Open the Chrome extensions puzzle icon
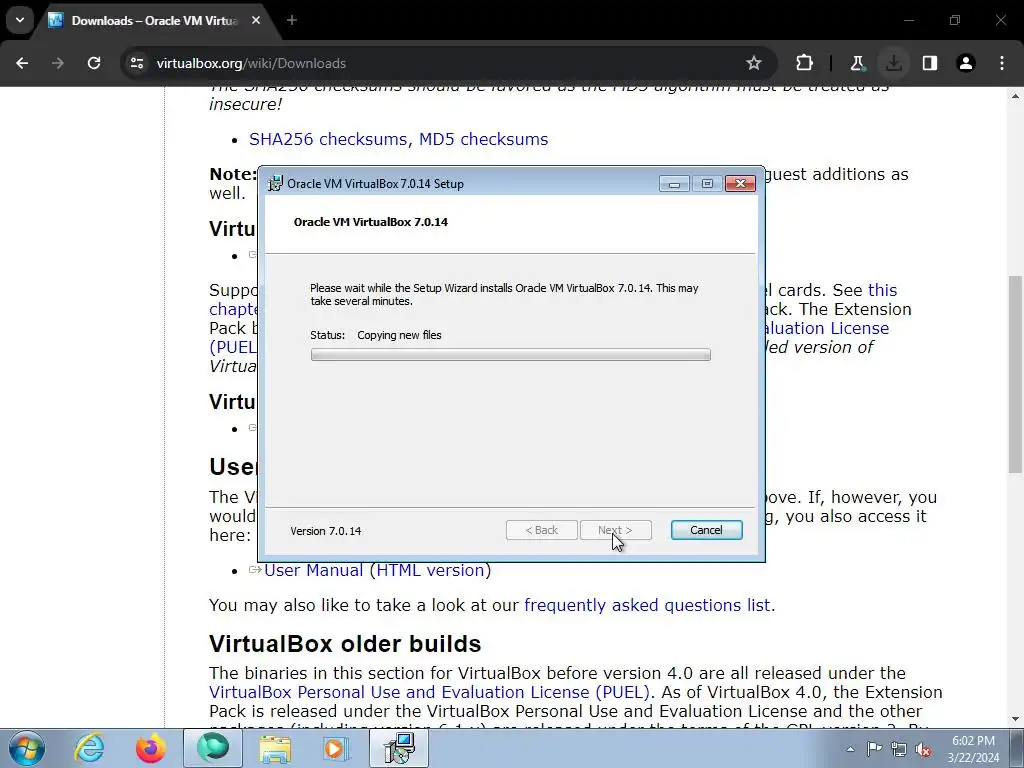 (805, 63)
